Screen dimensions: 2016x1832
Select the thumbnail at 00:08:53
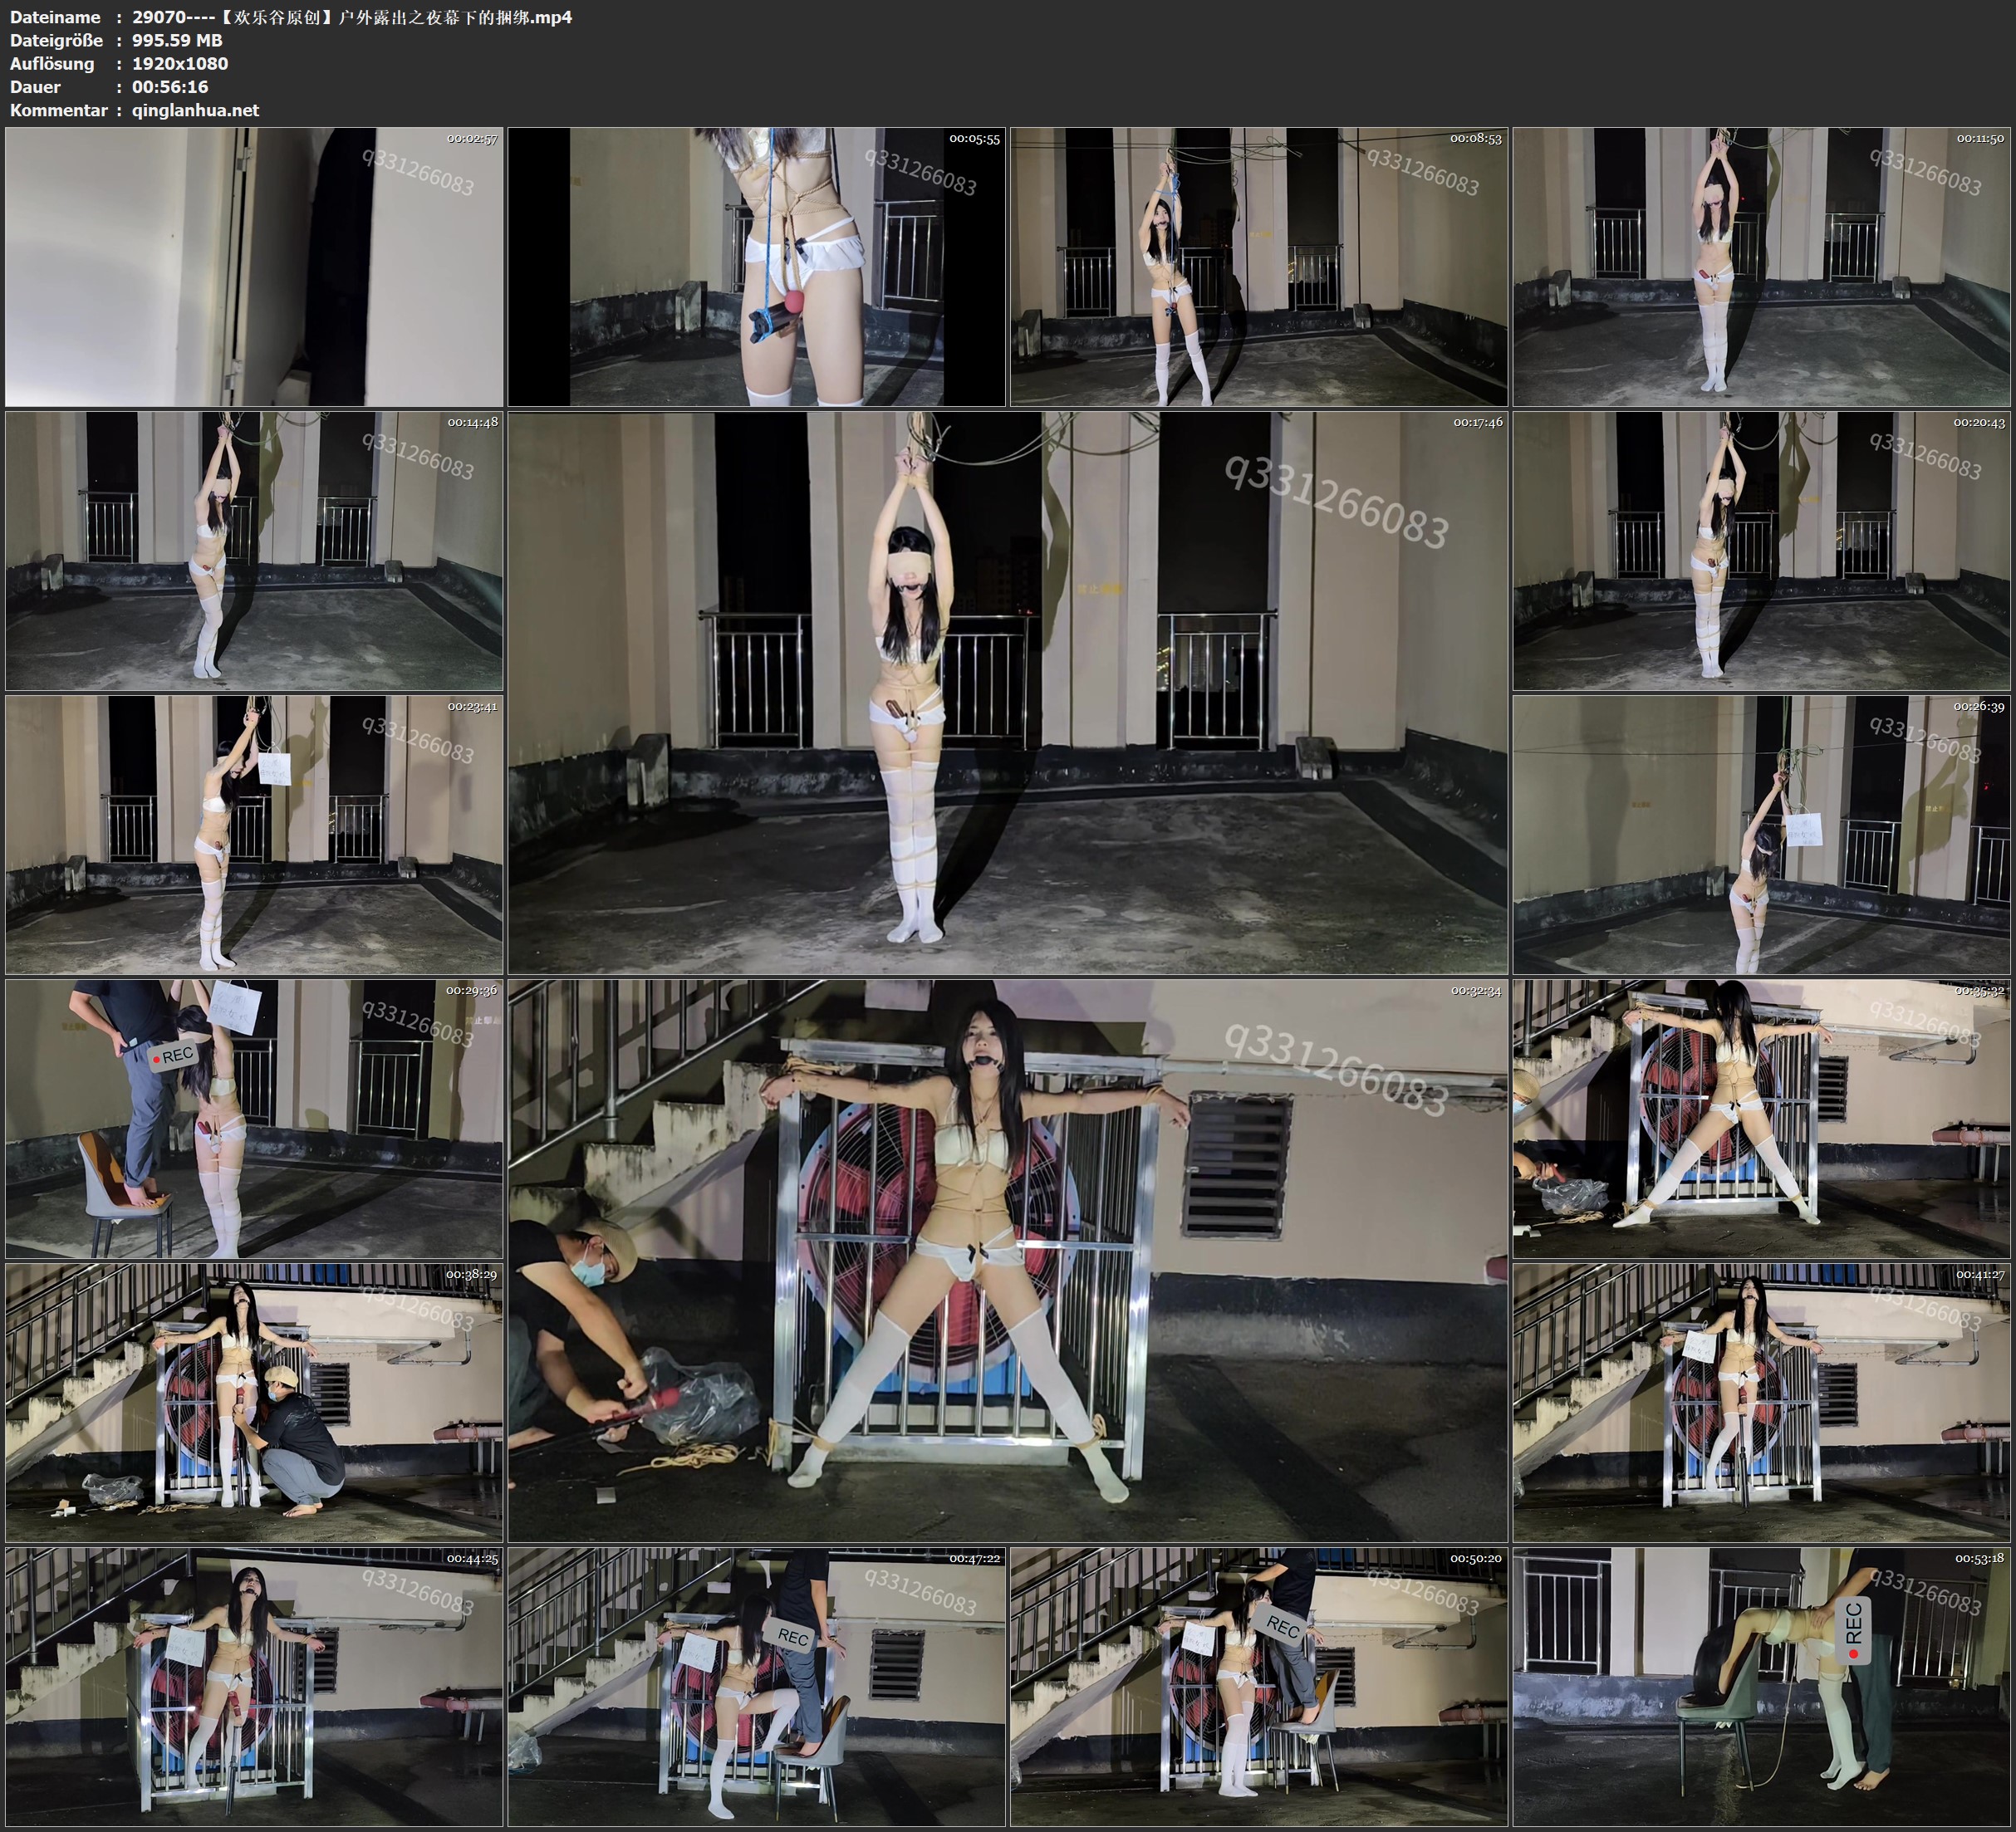coord(1259,266)
